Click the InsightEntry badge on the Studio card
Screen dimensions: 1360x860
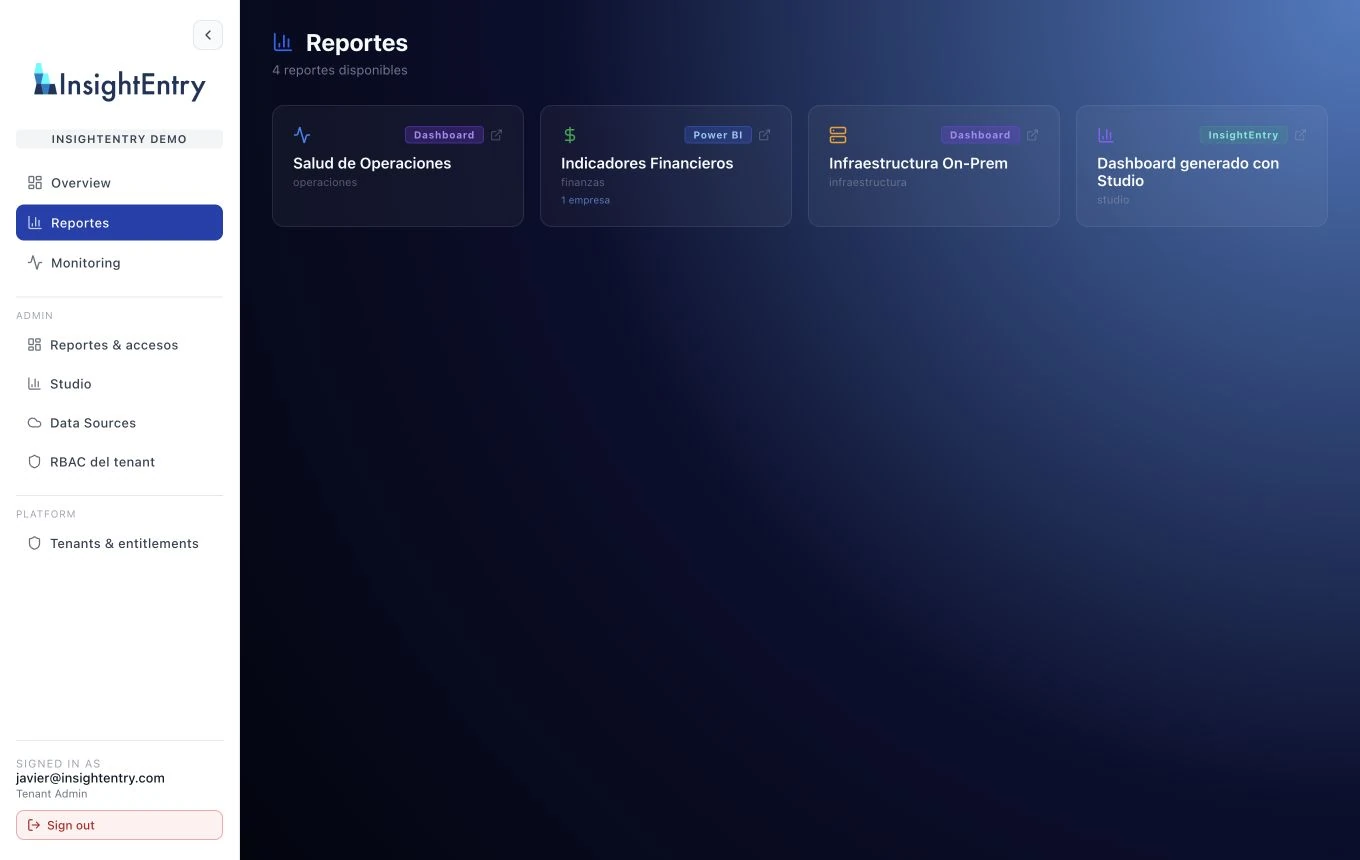(x=1243, y=135)
